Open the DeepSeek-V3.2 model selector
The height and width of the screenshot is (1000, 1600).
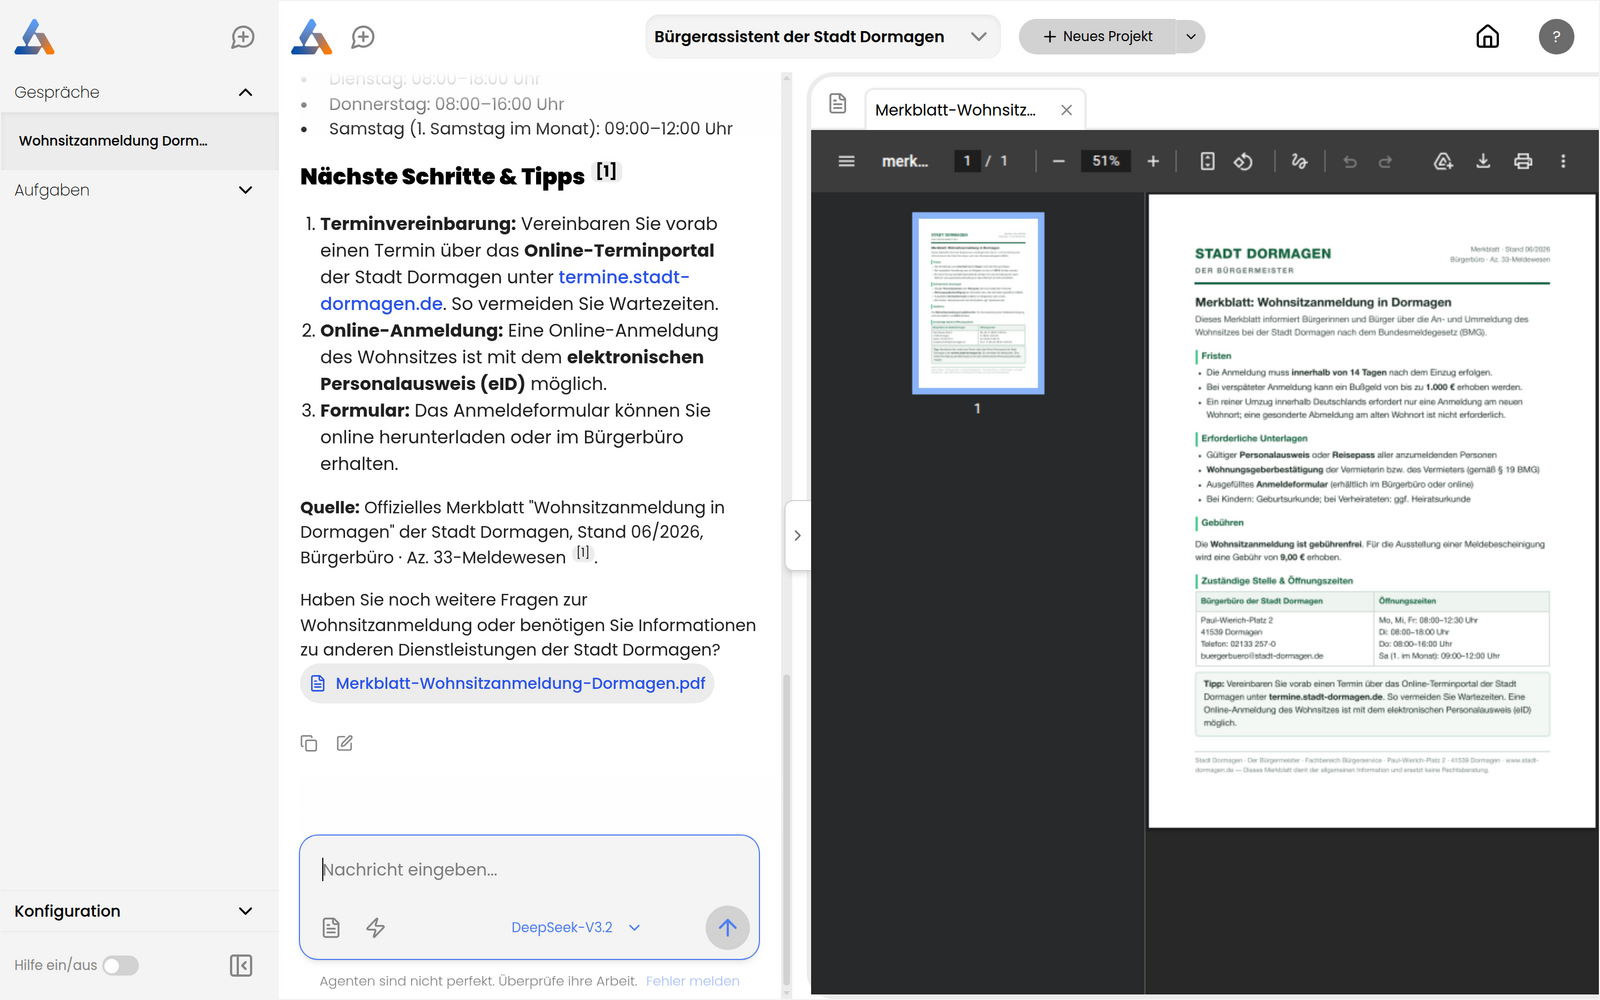click(575, 928)
